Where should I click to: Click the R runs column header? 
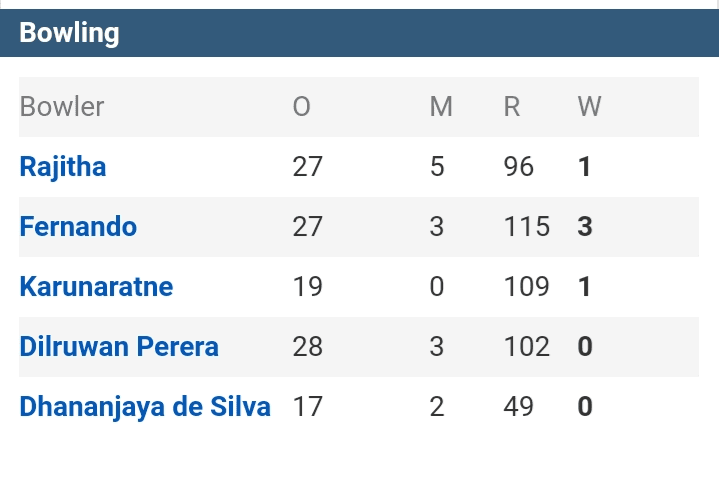[512, 107]
